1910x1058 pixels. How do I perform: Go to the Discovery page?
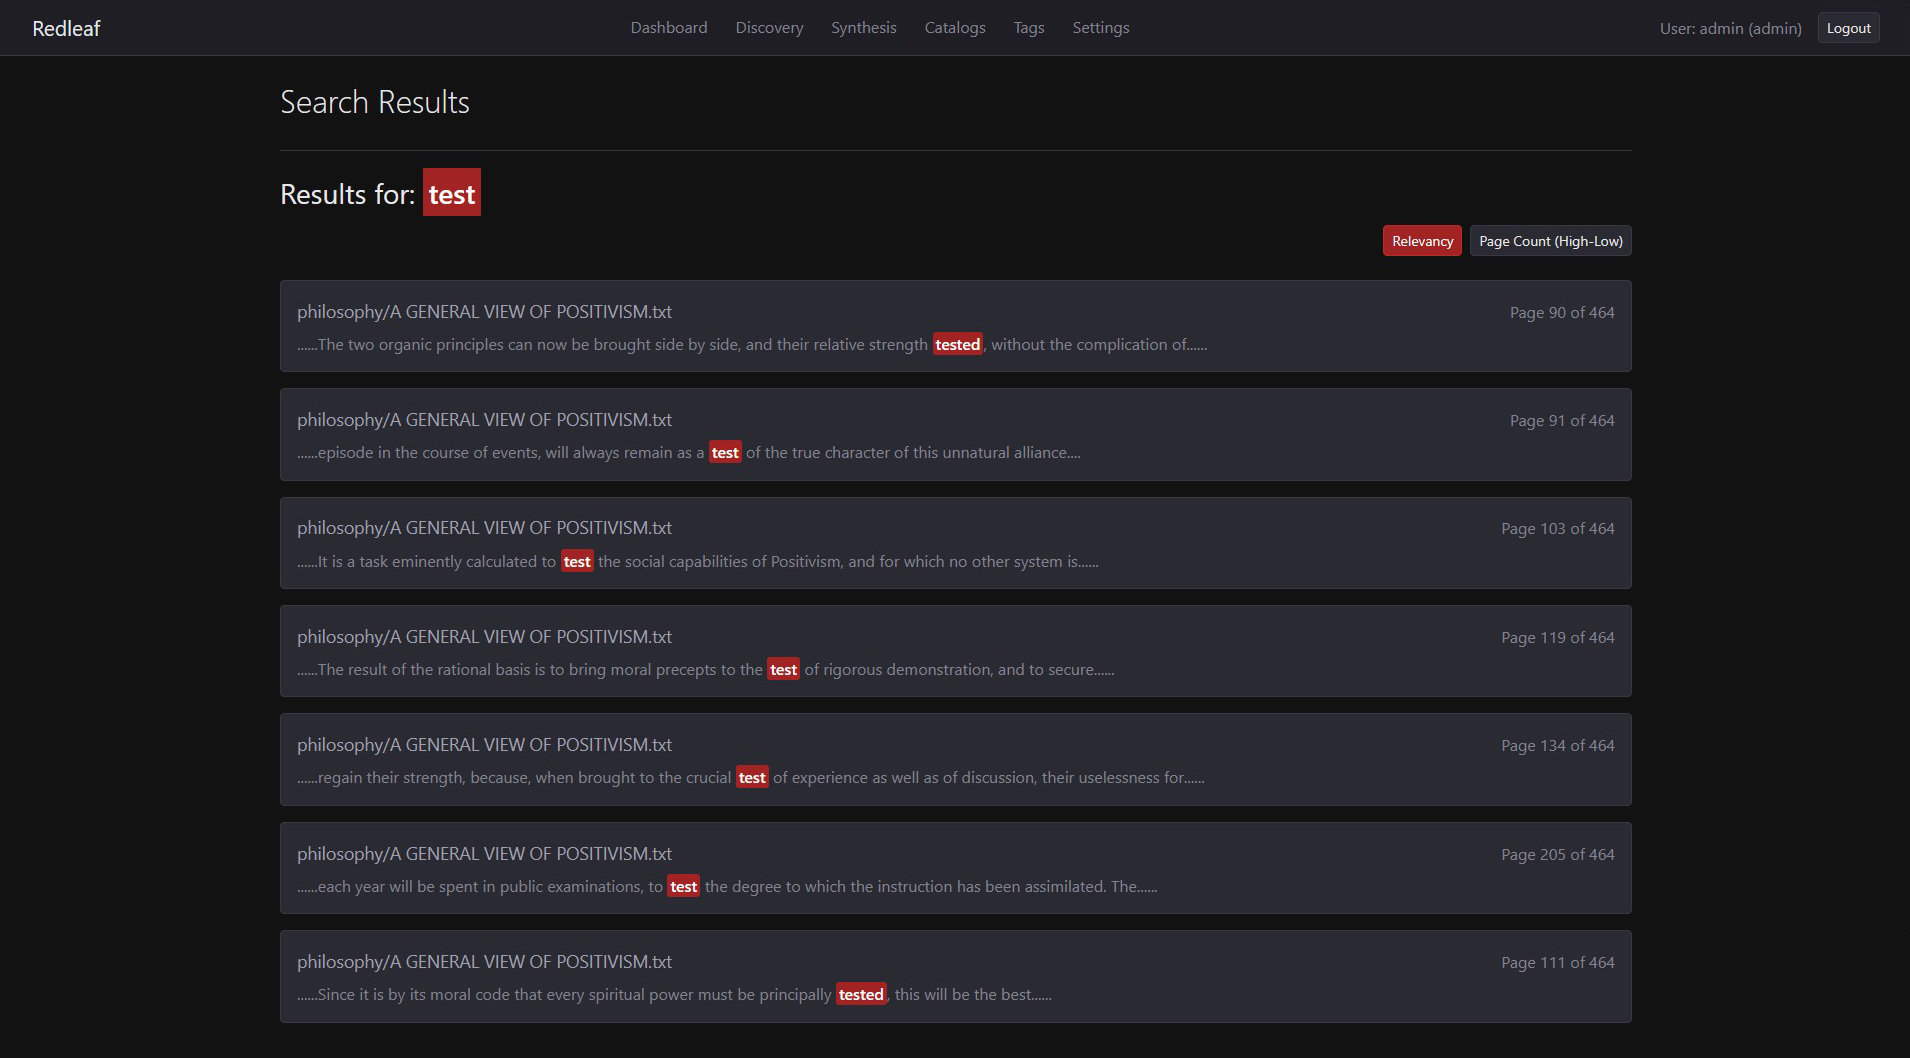click(769, 28)
